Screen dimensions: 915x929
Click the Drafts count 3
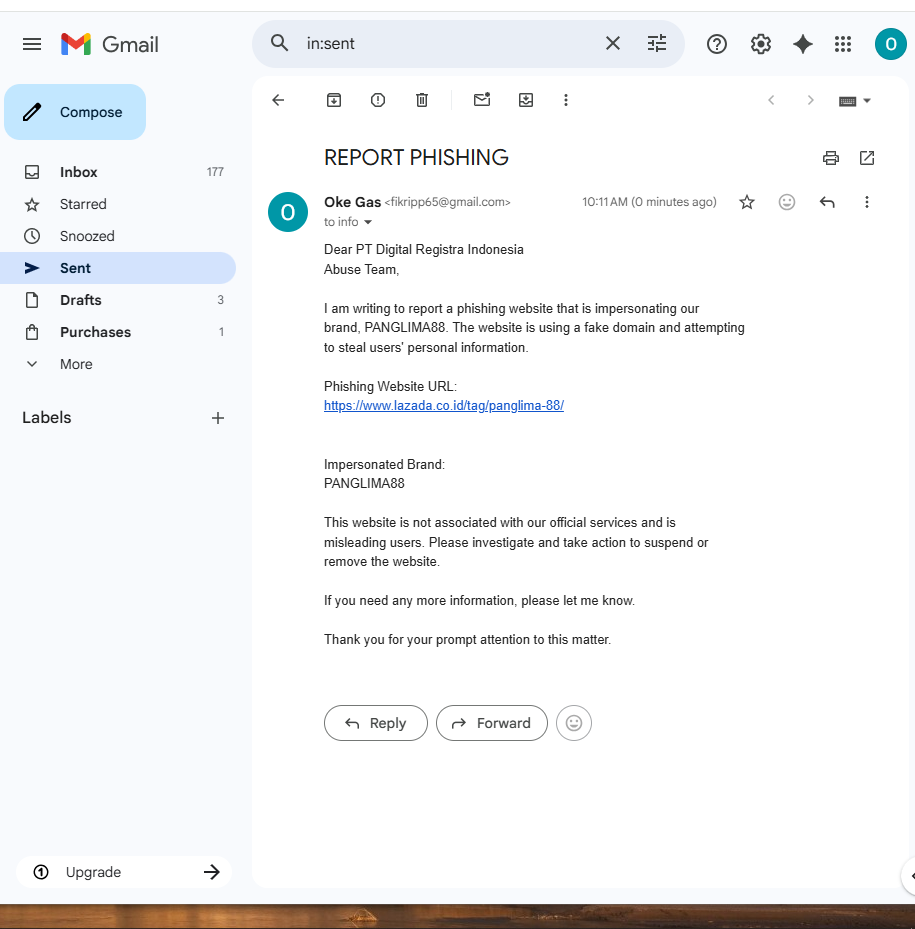coord(220,300)
